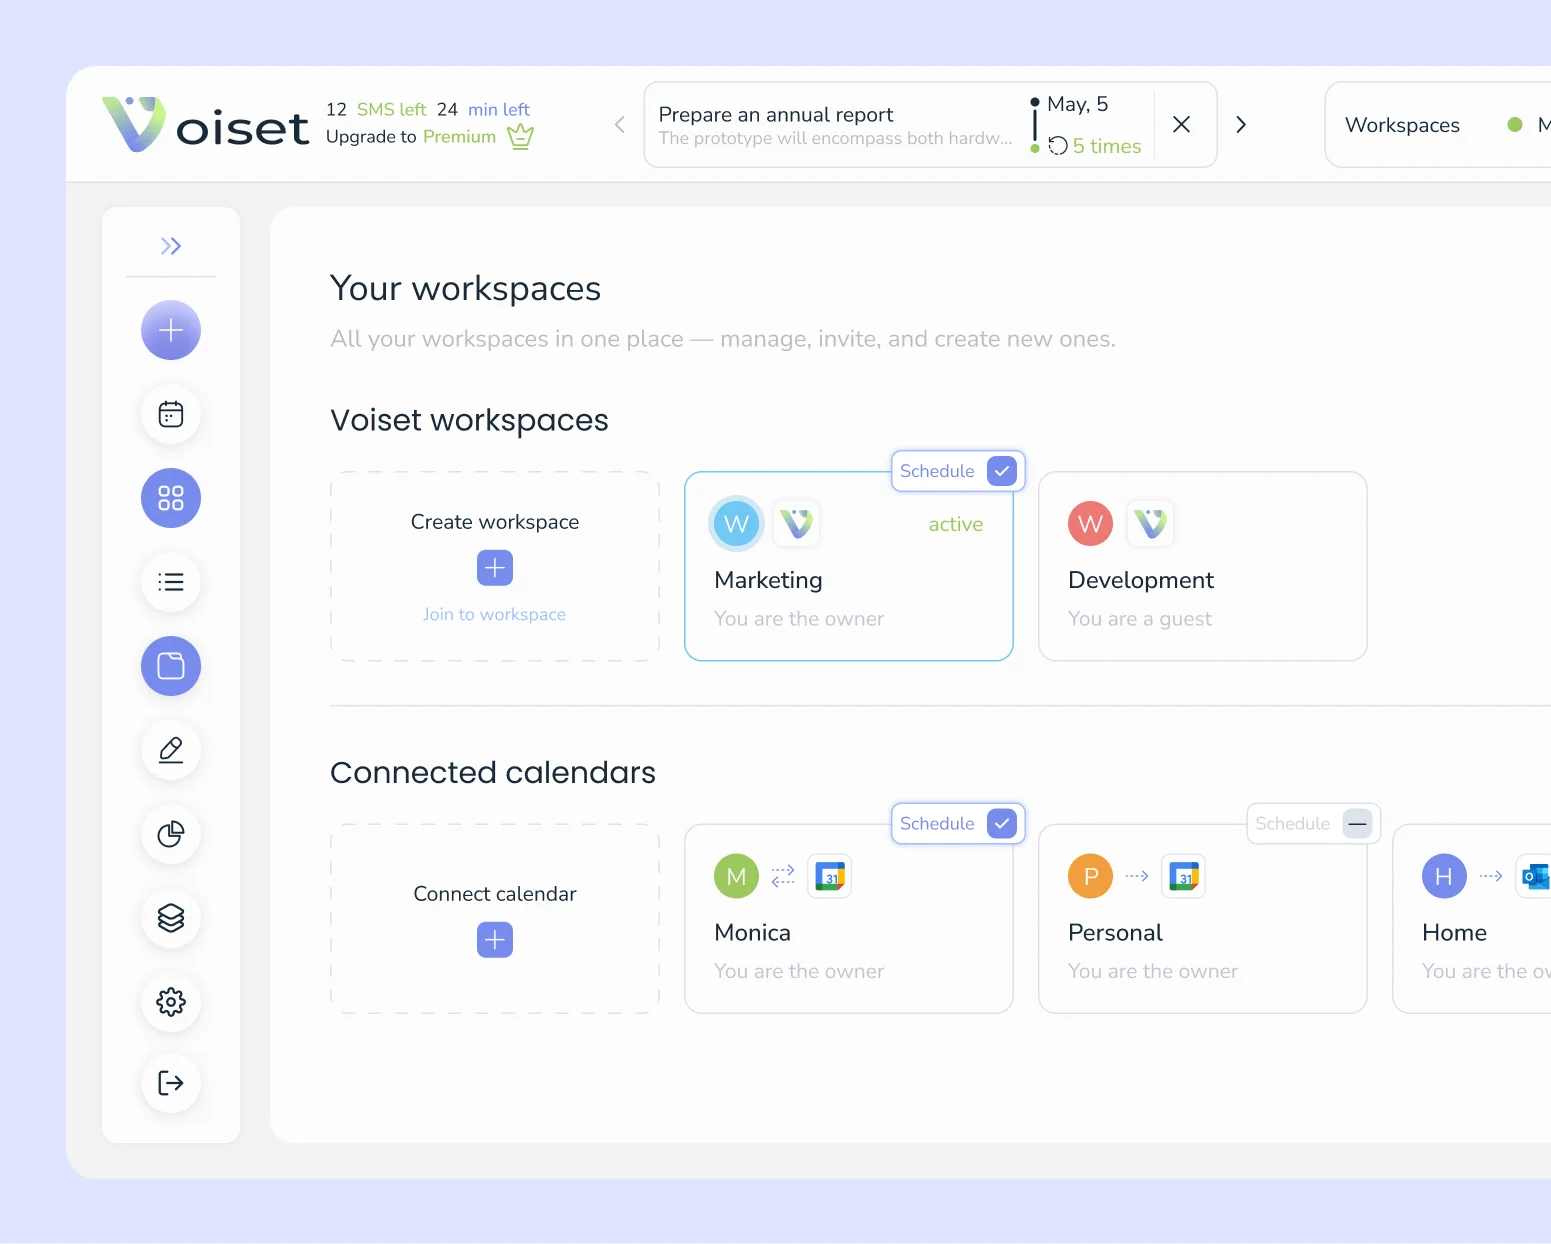Click Join to workspace link
Image resolution: width=1551 pixels, height=1244 pixels.
494,613
